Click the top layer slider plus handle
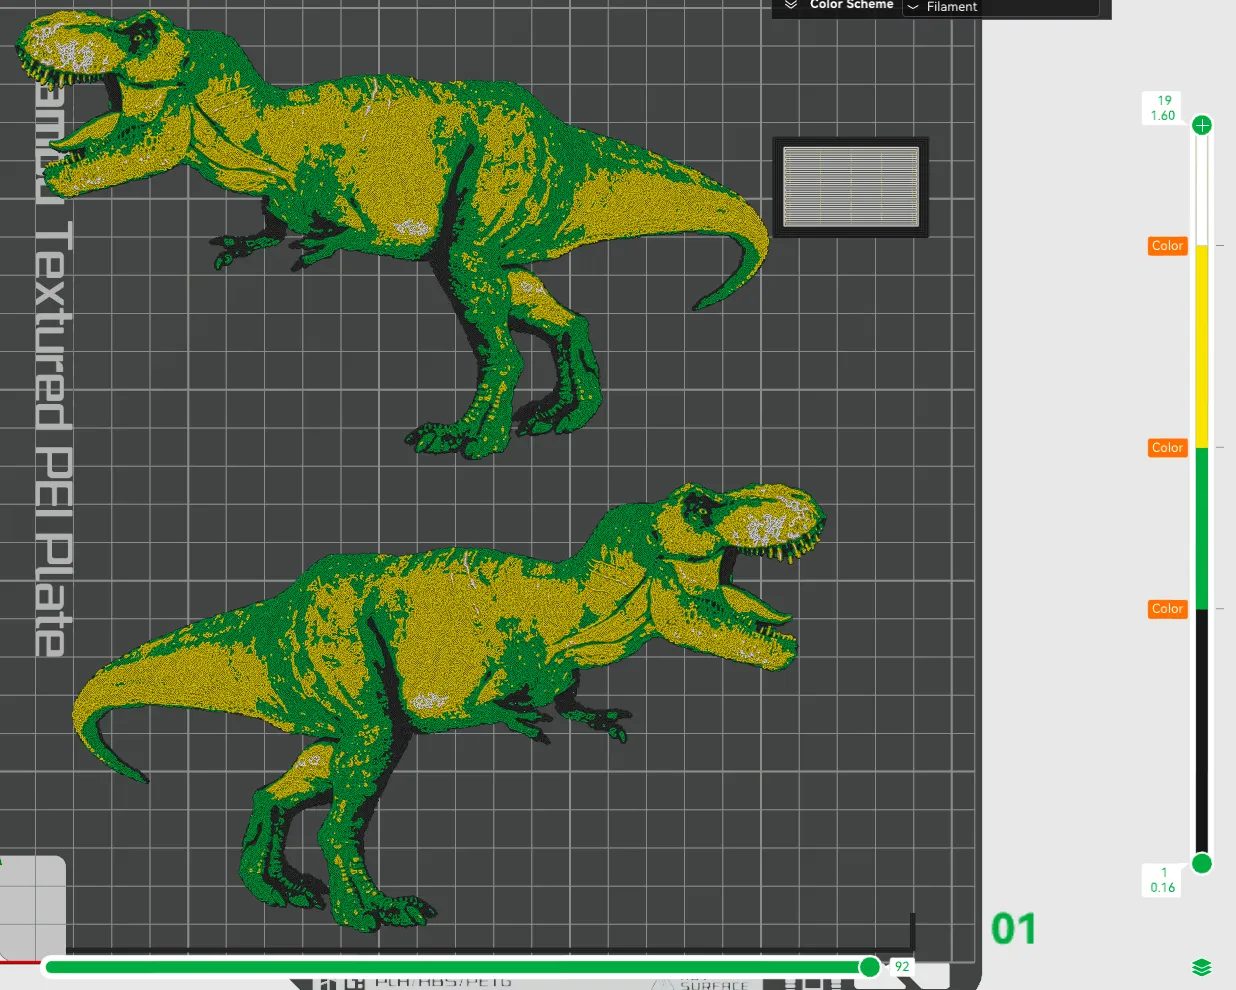This screenshot has height=990, width=1236. click(1202, 125)
